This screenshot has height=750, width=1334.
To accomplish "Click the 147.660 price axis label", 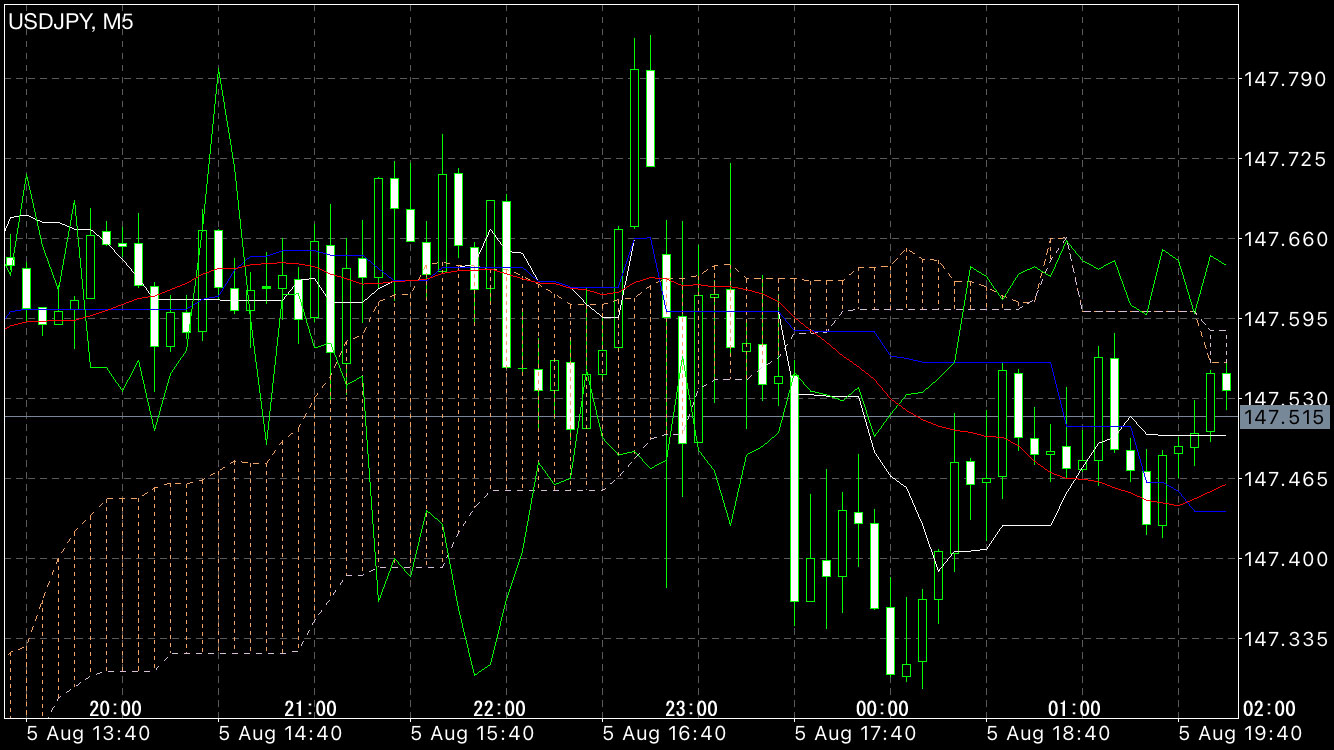I will pos(1284,238).
